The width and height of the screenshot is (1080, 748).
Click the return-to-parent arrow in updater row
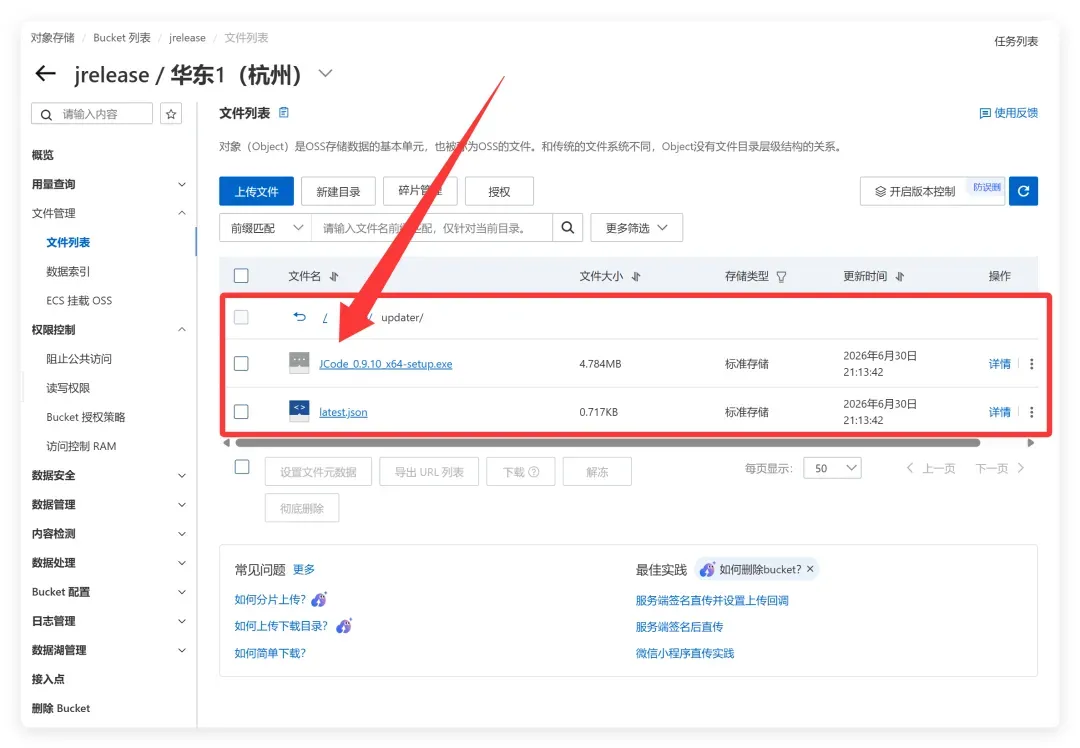pyautogui.click(x=299, y=317)
